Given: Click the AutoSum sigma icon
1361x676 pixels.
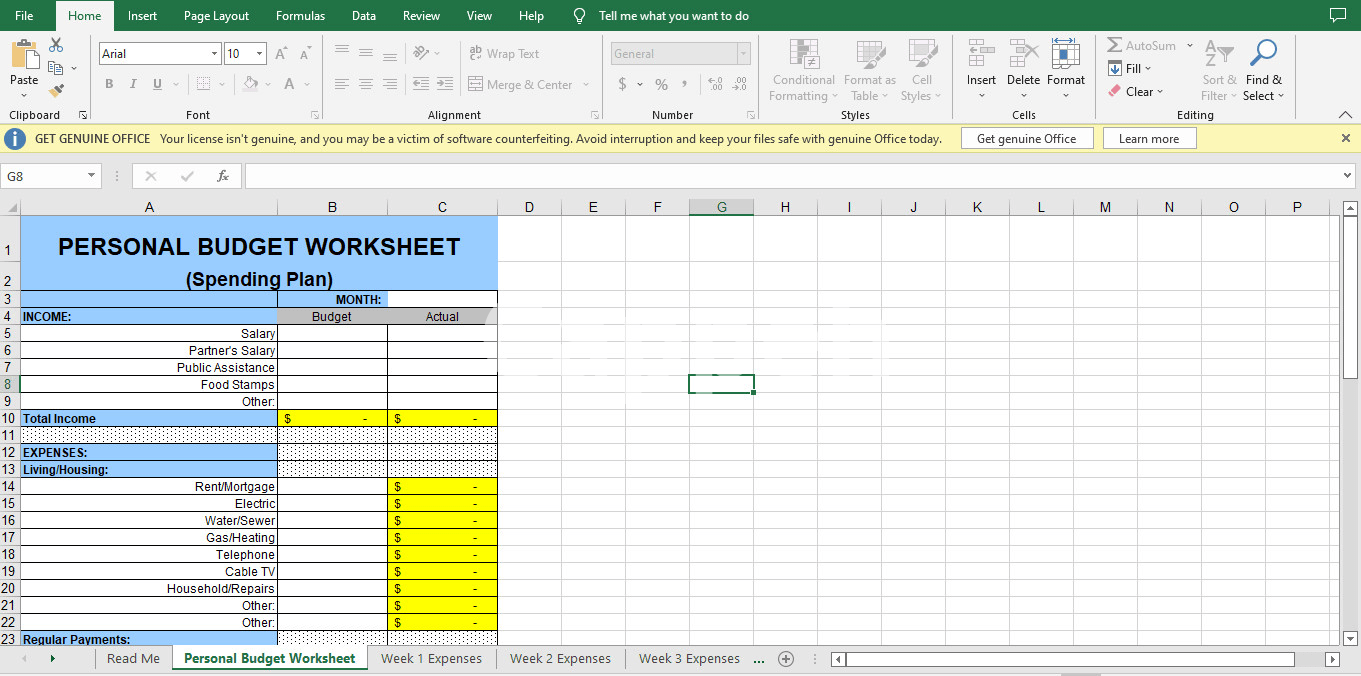Looking at the screenshot, I should click(1115, 46).
